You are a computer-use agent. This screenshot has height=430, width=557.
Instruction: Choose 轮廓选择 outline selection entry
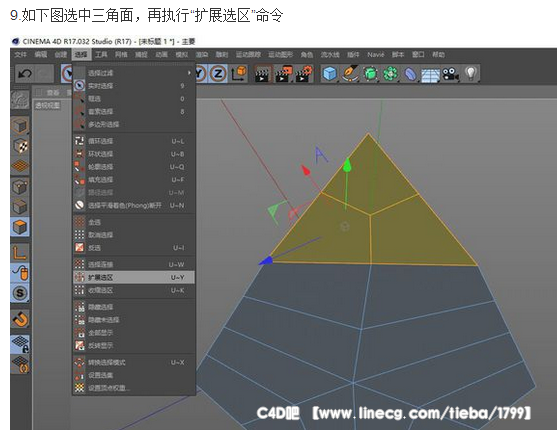click(x=134, y=167)
